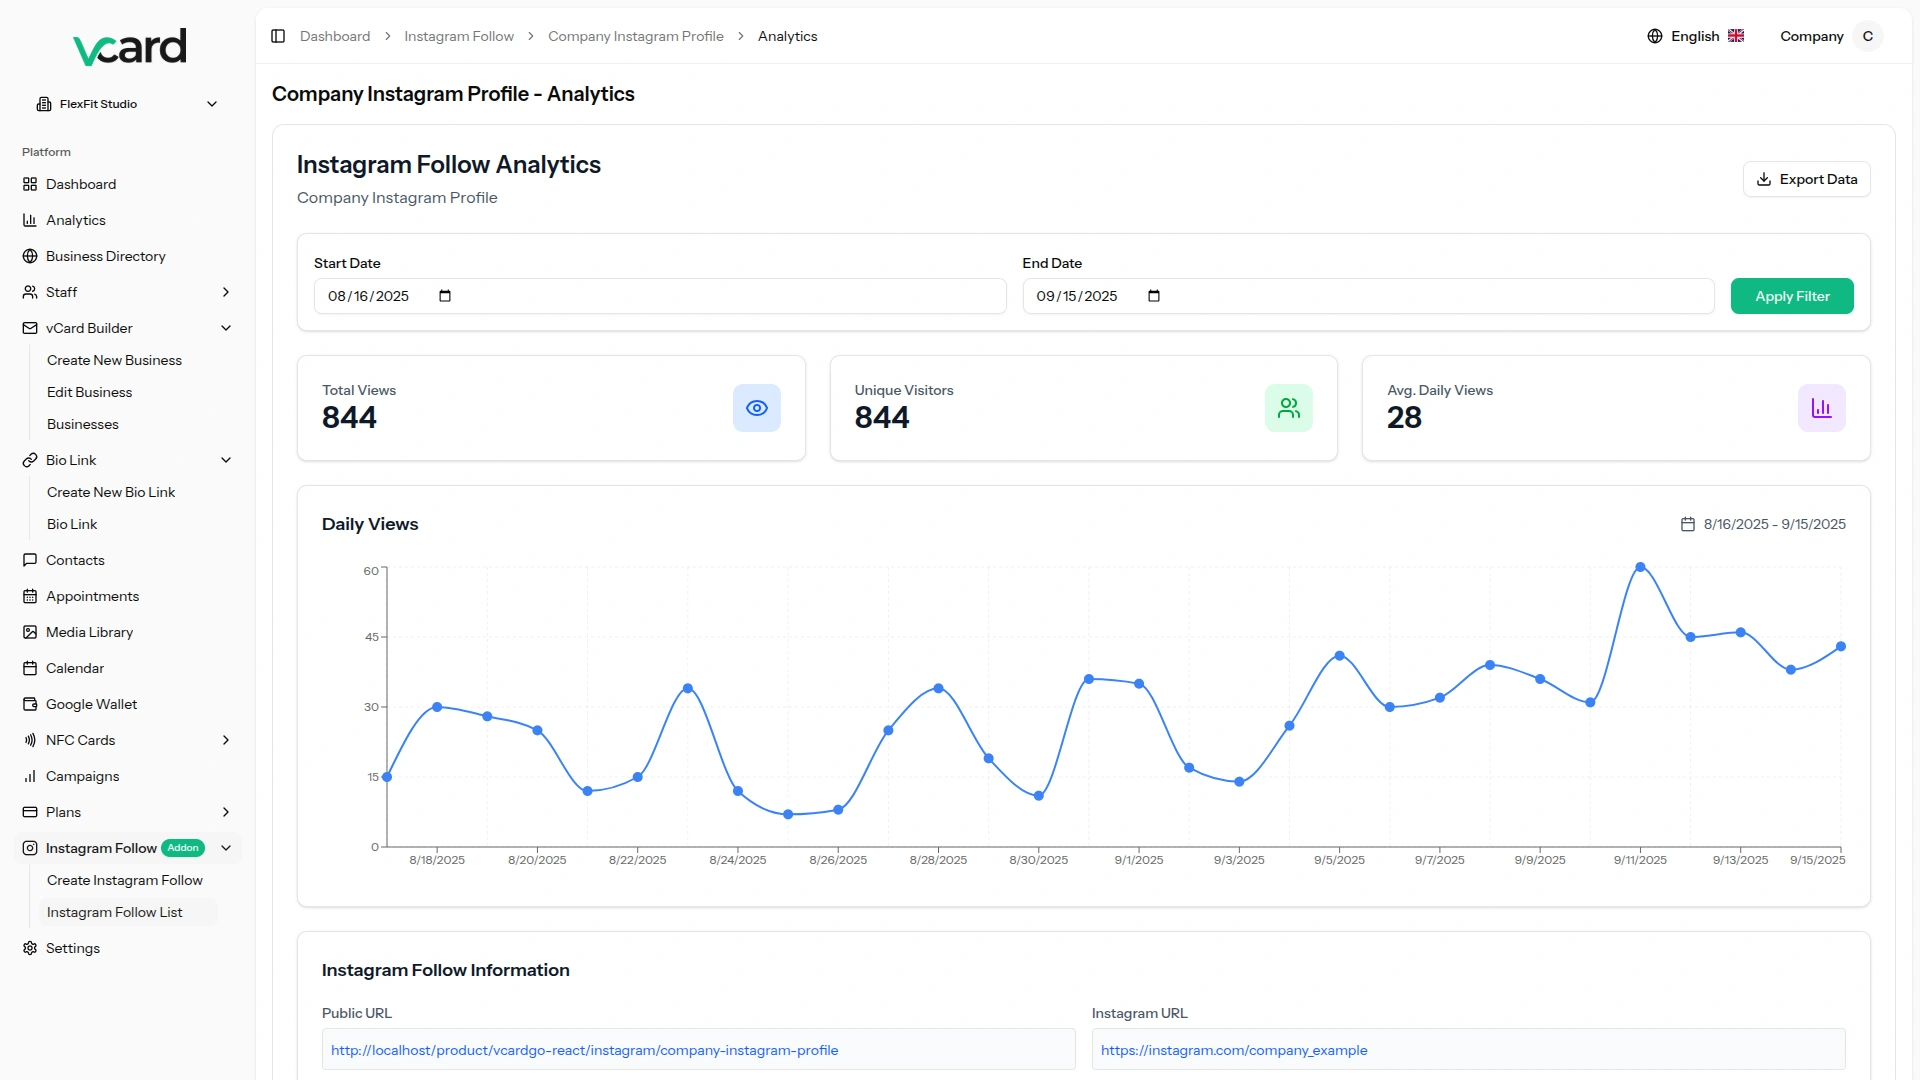1920x1080 pixels.
Task: Click the Settings gear icon
Action: tap(30, 948)
